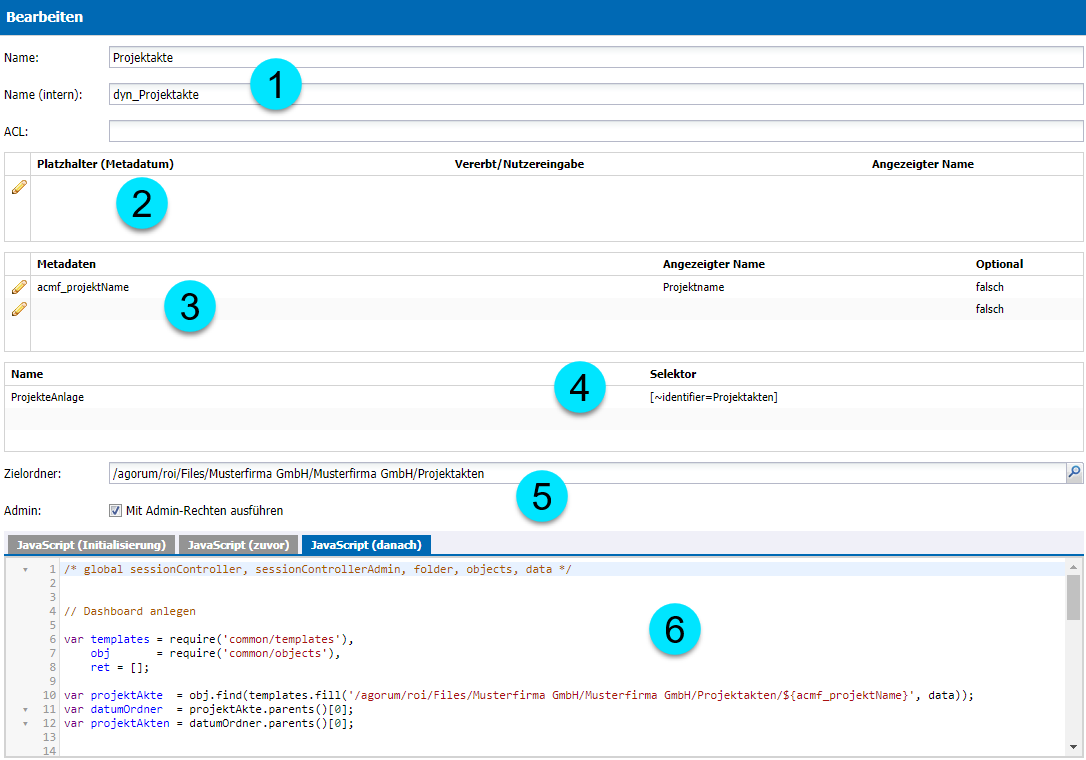Click code line 4 Dashboard anlegen comment
The width and height of the screenshot is (1086, 760).
pyautogui.click(x=130, y=611)
